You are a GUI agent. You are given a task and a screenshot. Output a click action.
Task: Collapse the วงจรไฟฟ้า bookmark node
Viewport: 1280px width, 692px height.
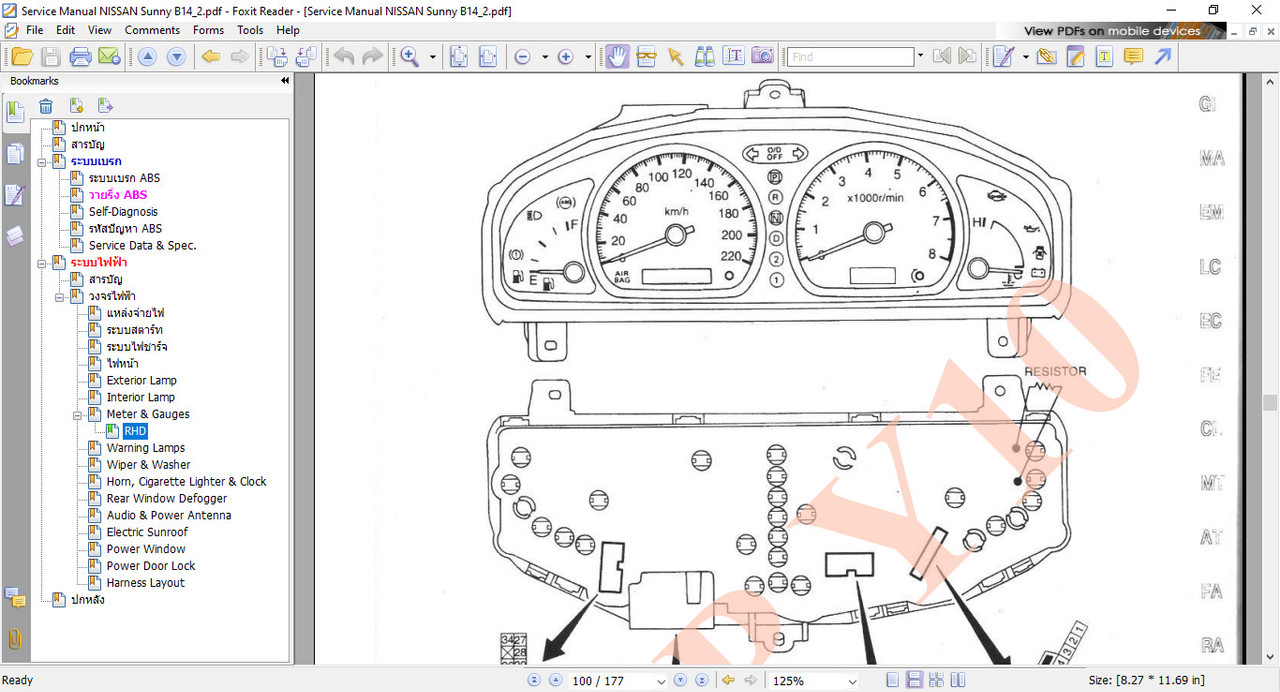pos(60,296)
